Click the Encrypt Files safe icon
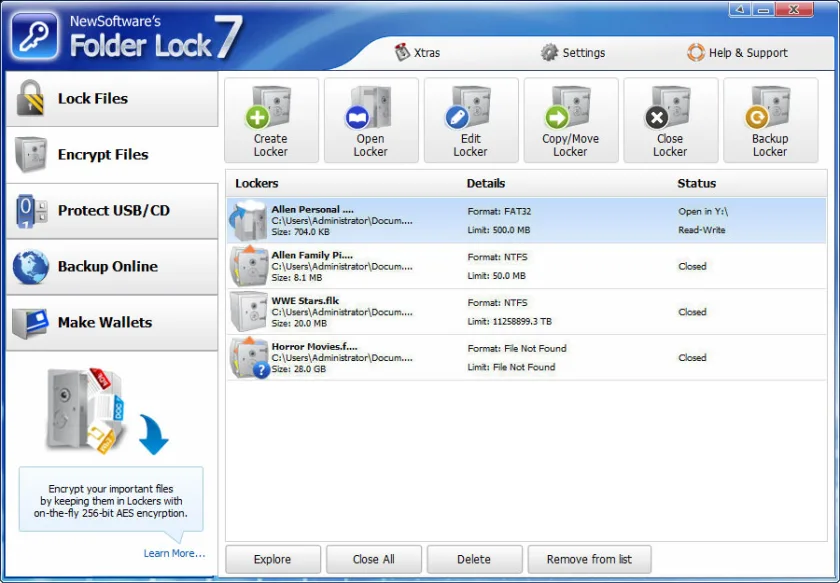Screen dimensions: 840x583 point(31,154)
